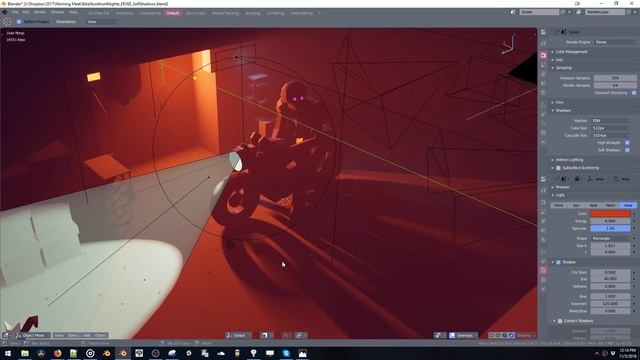640x360 pixels.
Task: Enable the Contact Shadows checkbox
Action: (x=560, y=321)
